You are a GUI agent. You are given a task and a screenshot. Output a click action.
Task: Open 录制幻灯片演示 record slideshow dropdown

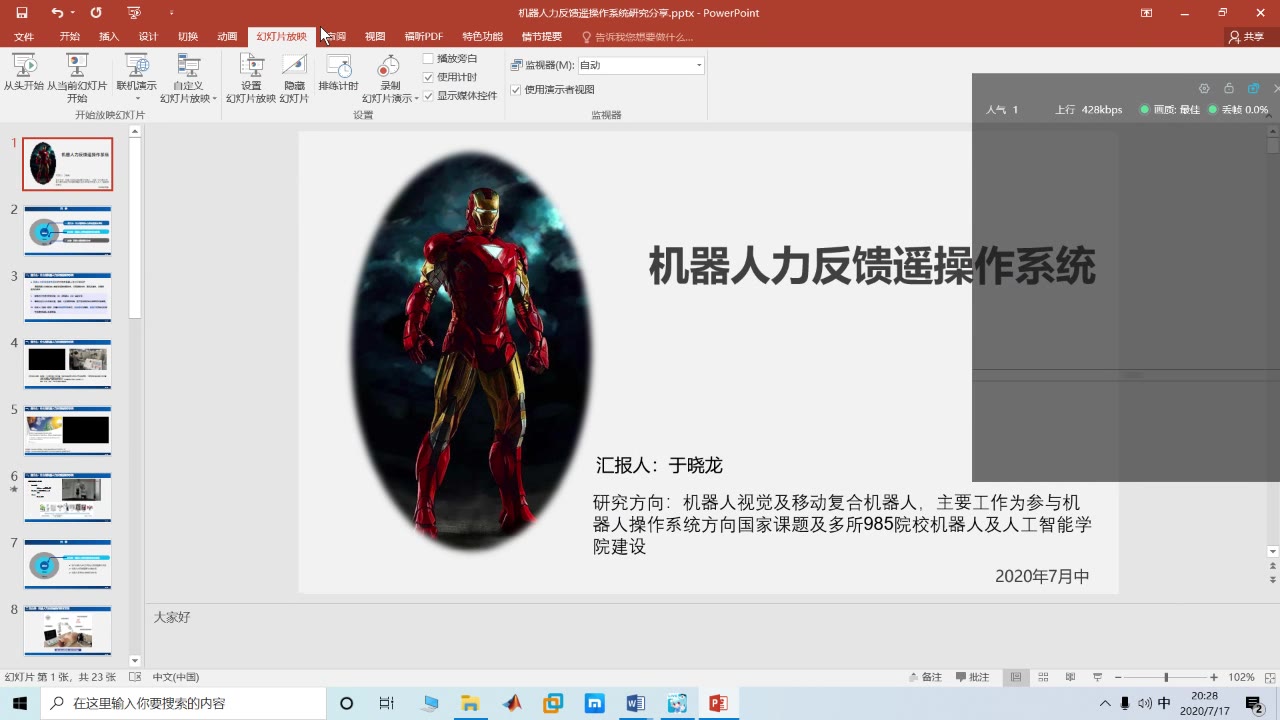pos(390,80)
